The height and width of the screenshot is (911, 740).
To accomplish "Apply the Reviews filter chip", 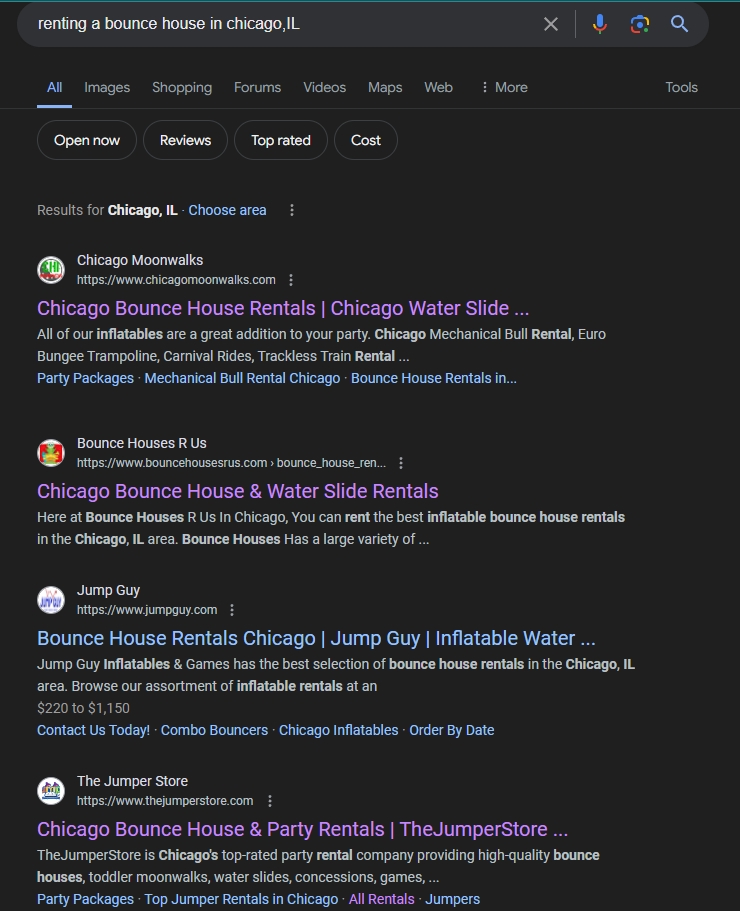I will click(185, 140).
